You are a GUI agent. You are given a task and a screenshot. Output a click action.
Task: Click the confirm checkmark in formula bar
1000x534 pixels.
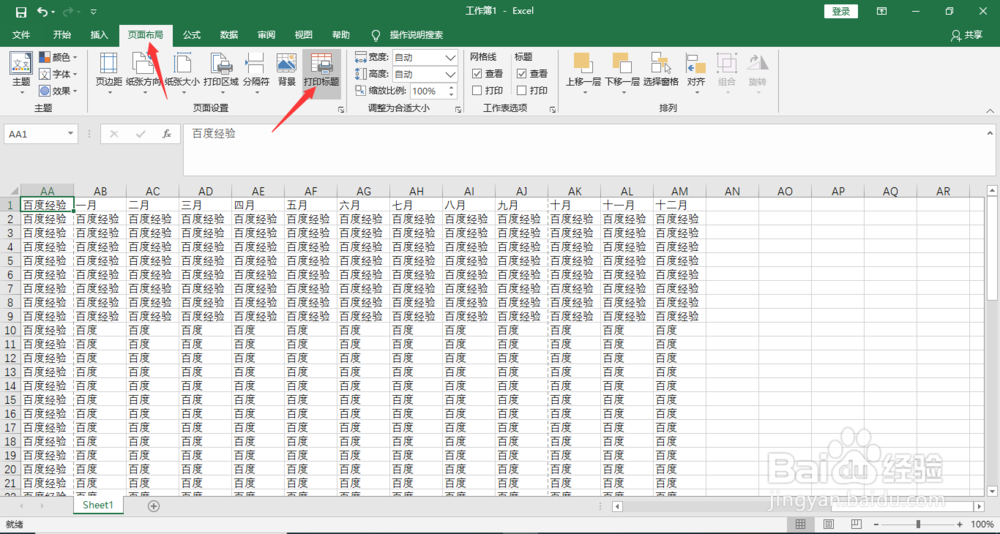point(141,134)
